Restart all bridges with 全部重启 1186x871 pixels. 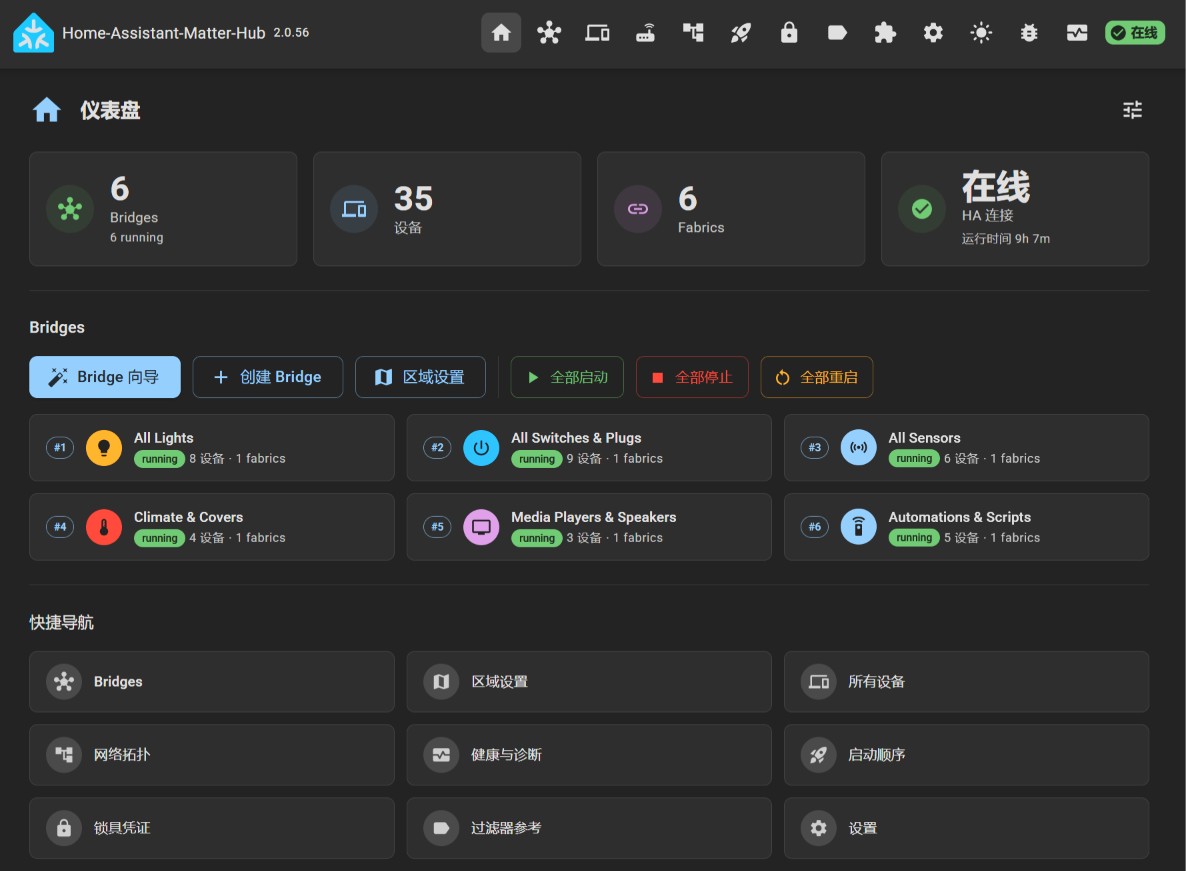[x=817, y=377]
